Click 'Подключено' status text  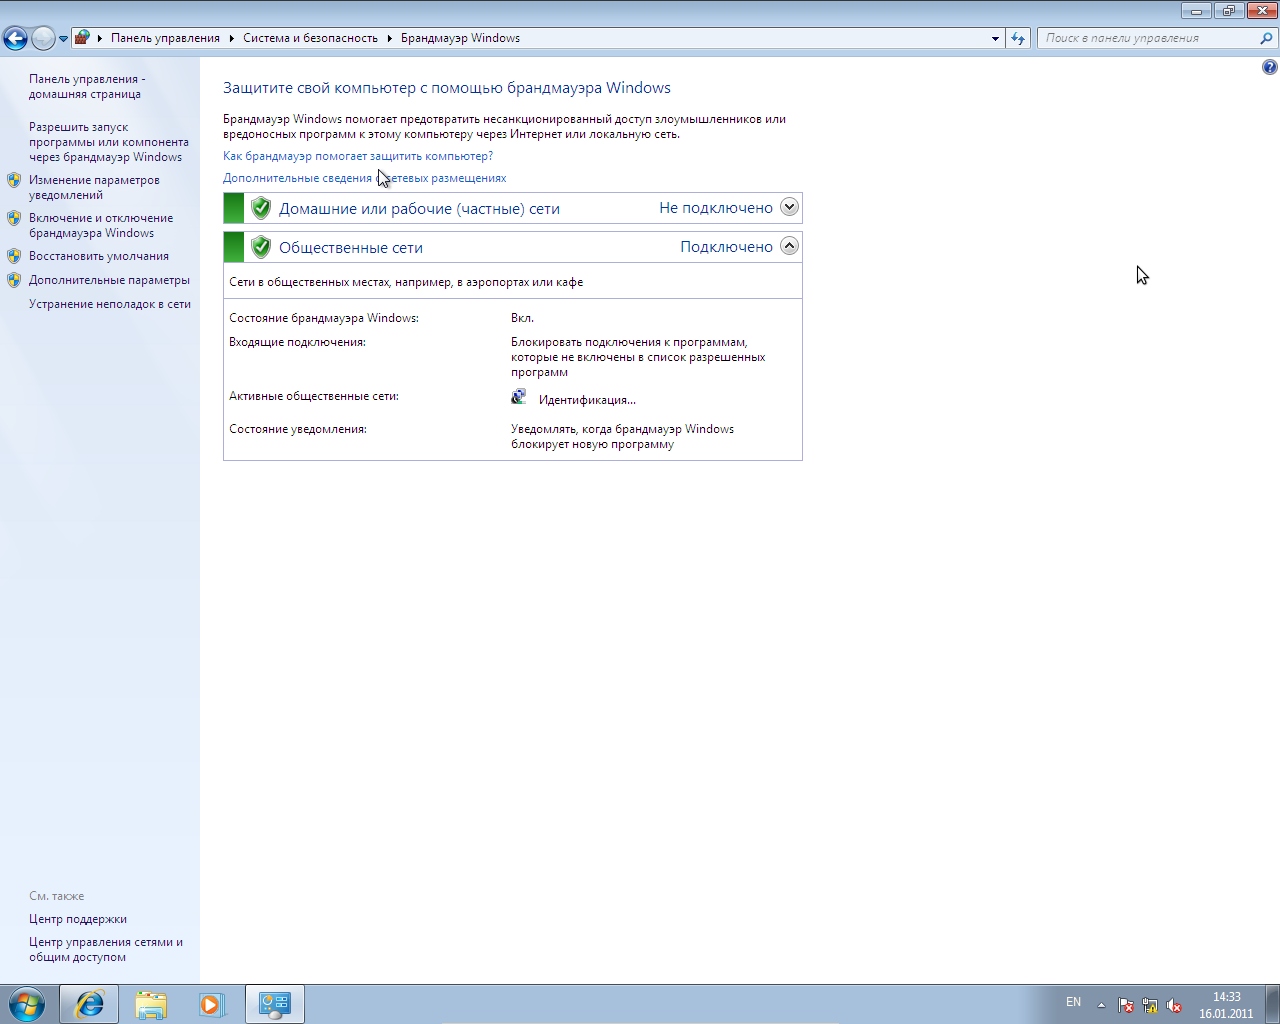coord(727,247)
